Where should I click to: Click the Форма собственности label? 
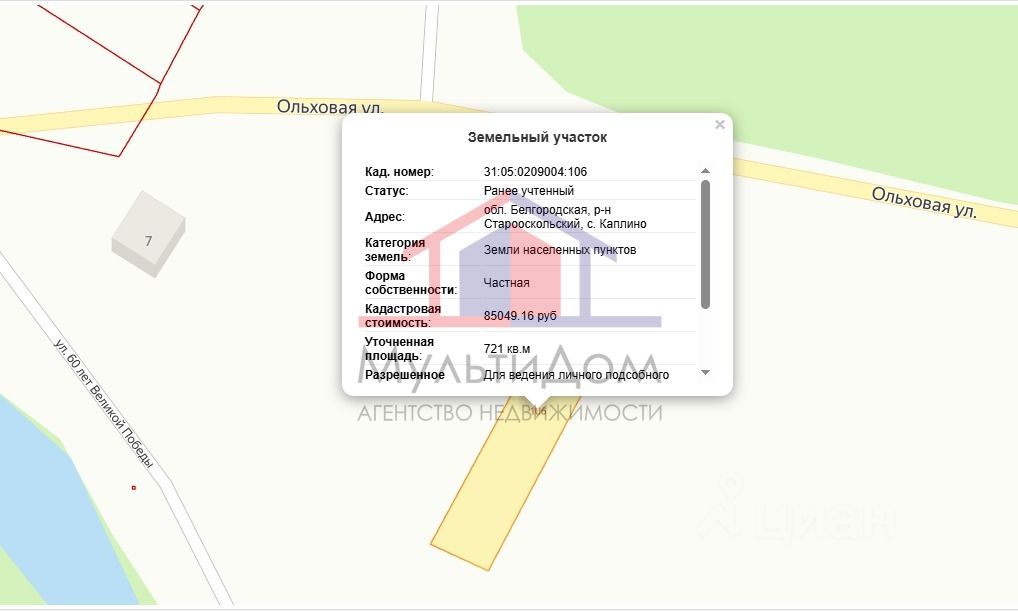(x=411, y=283)
